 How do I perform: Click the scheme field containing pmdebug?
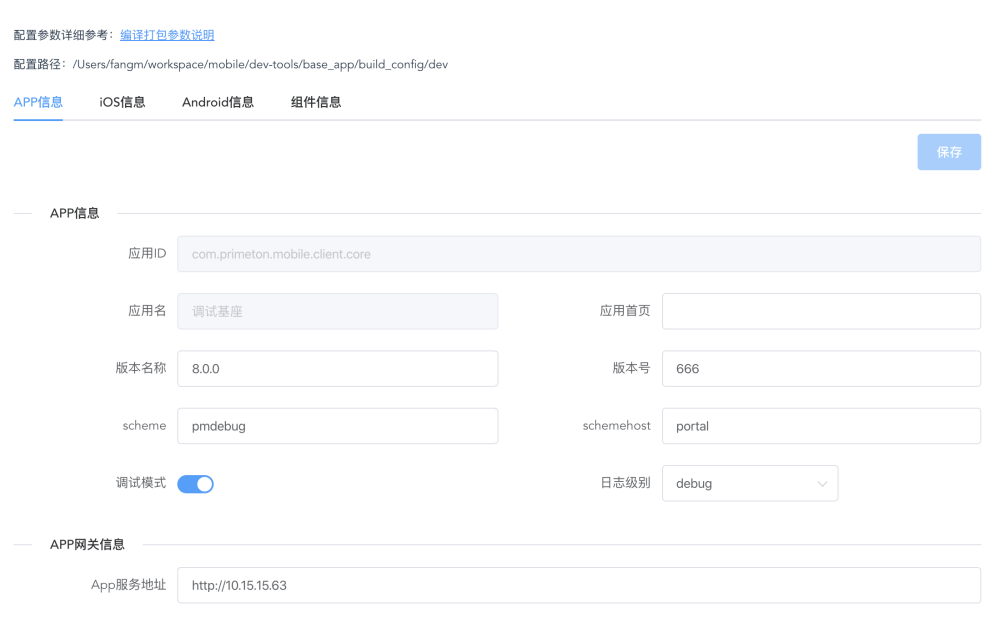(x=337, y=426)
